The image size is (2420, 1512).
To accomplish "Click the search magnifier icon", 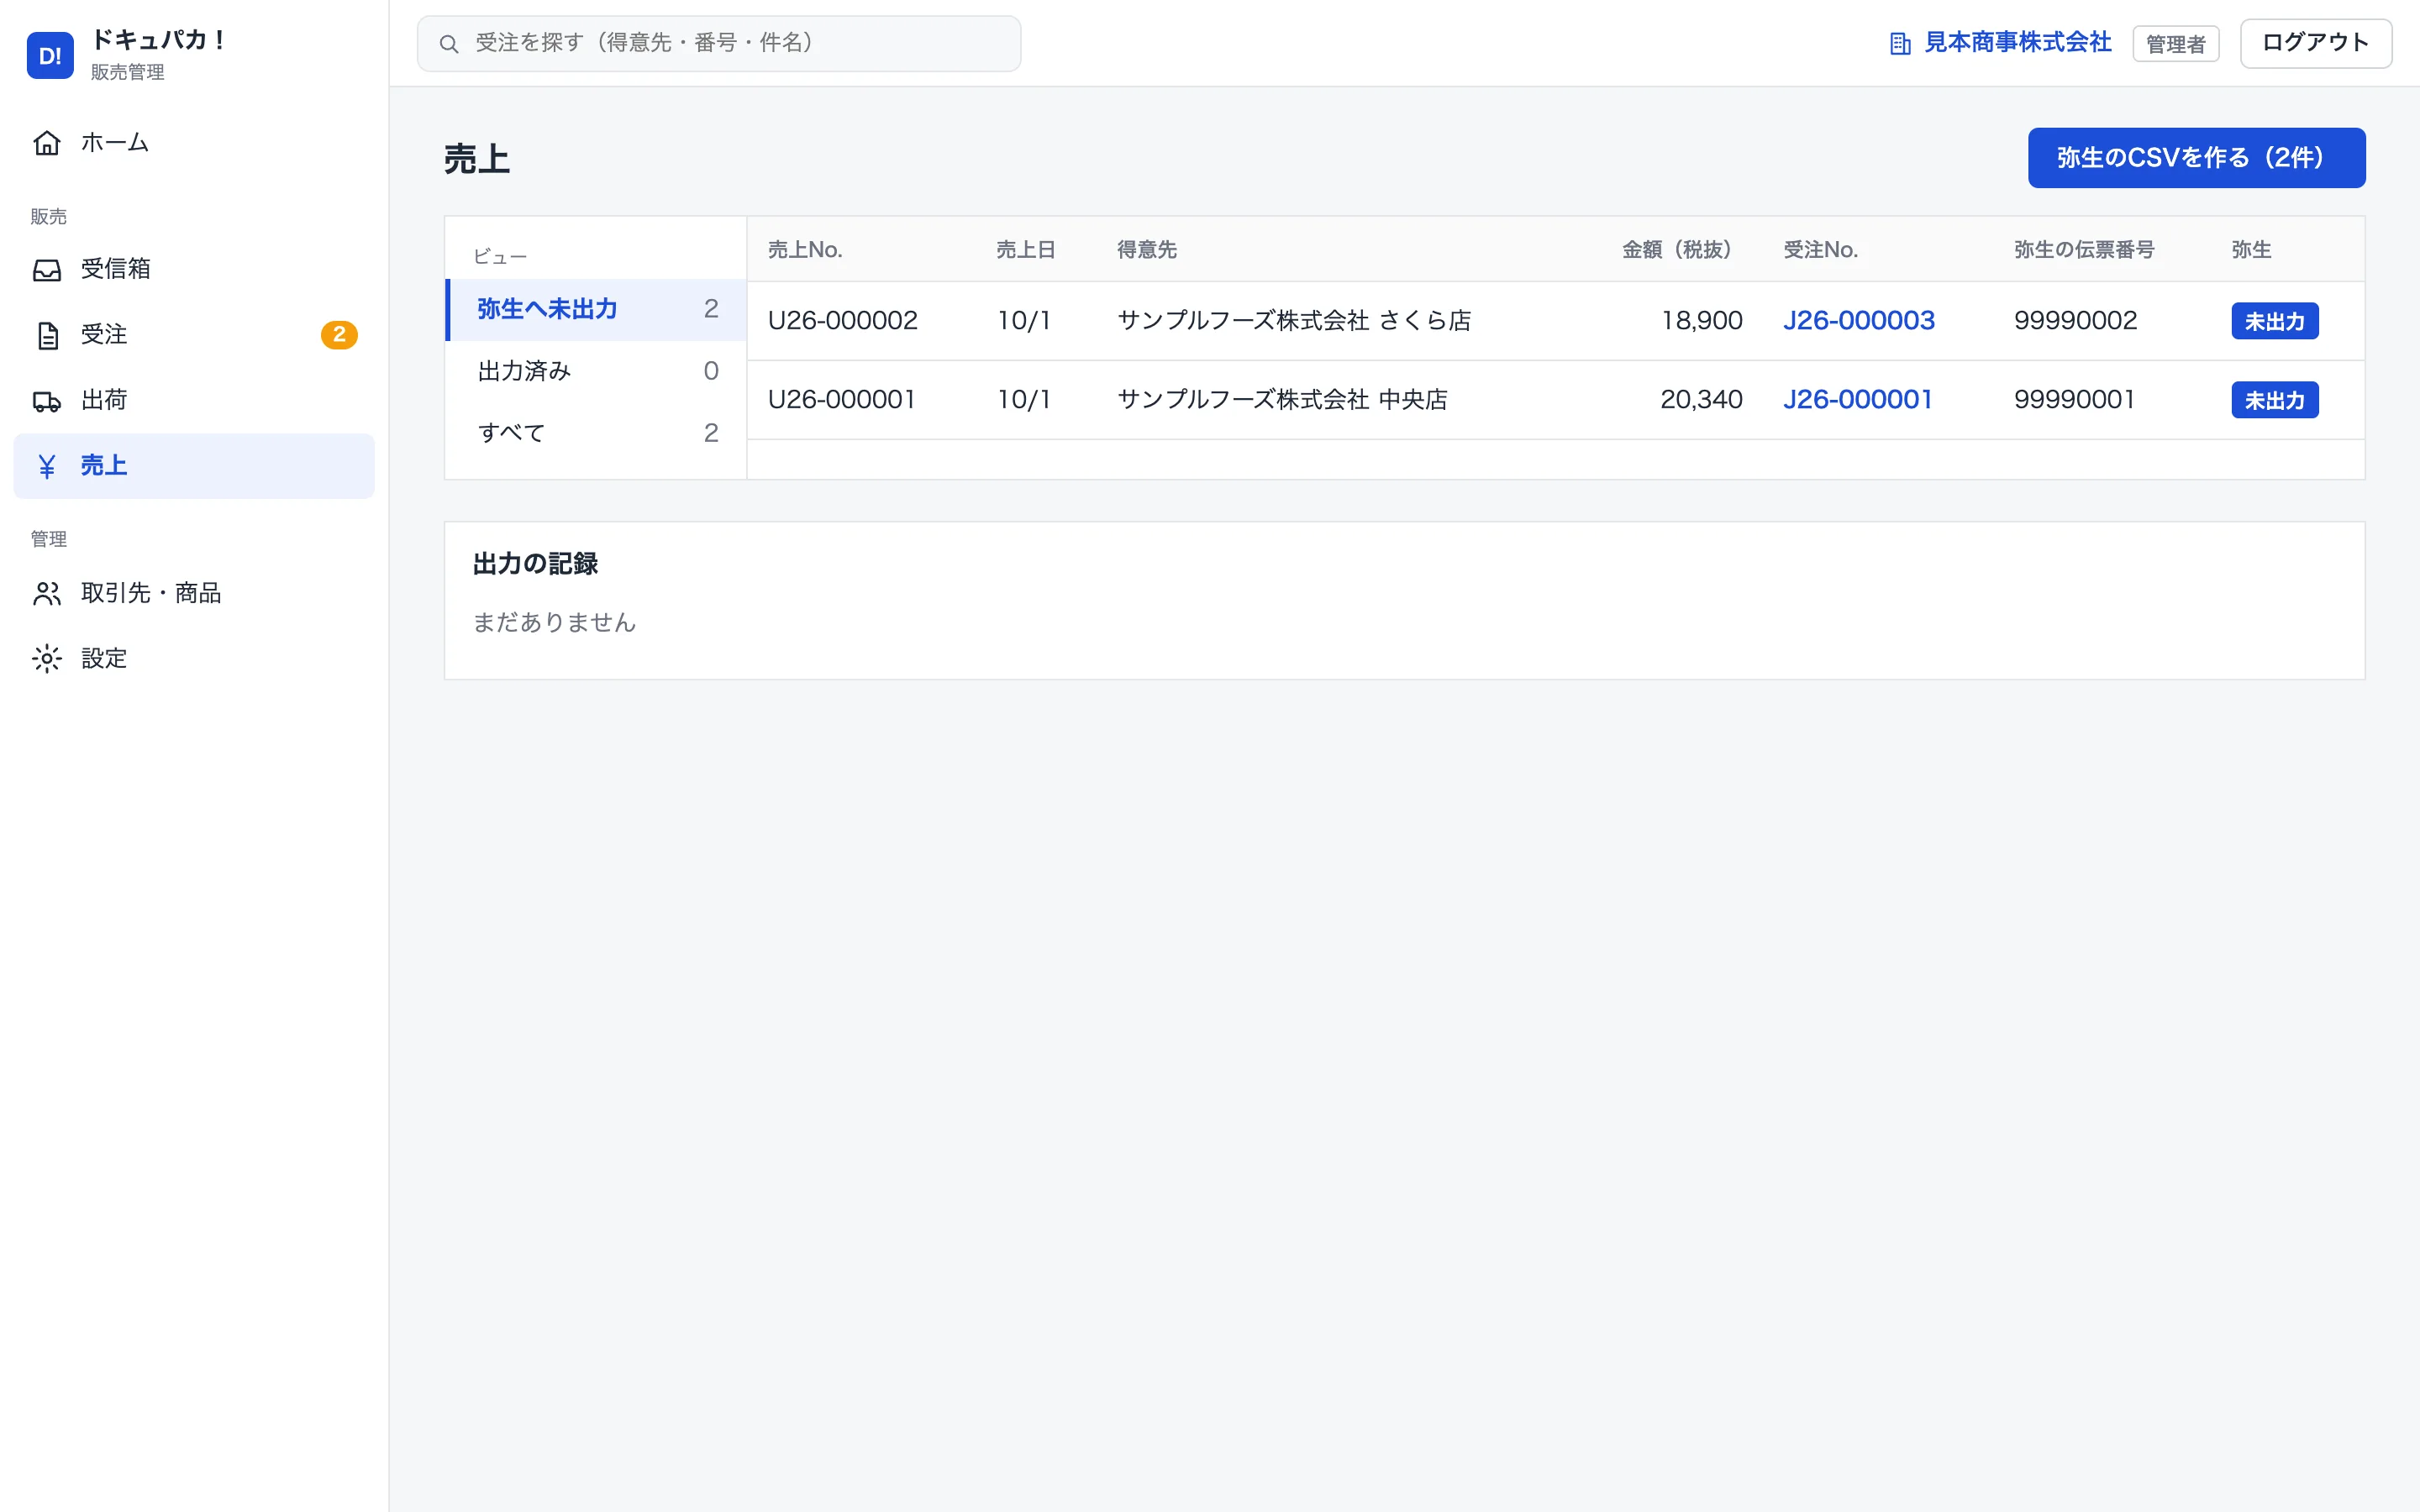I will [449, 44].
